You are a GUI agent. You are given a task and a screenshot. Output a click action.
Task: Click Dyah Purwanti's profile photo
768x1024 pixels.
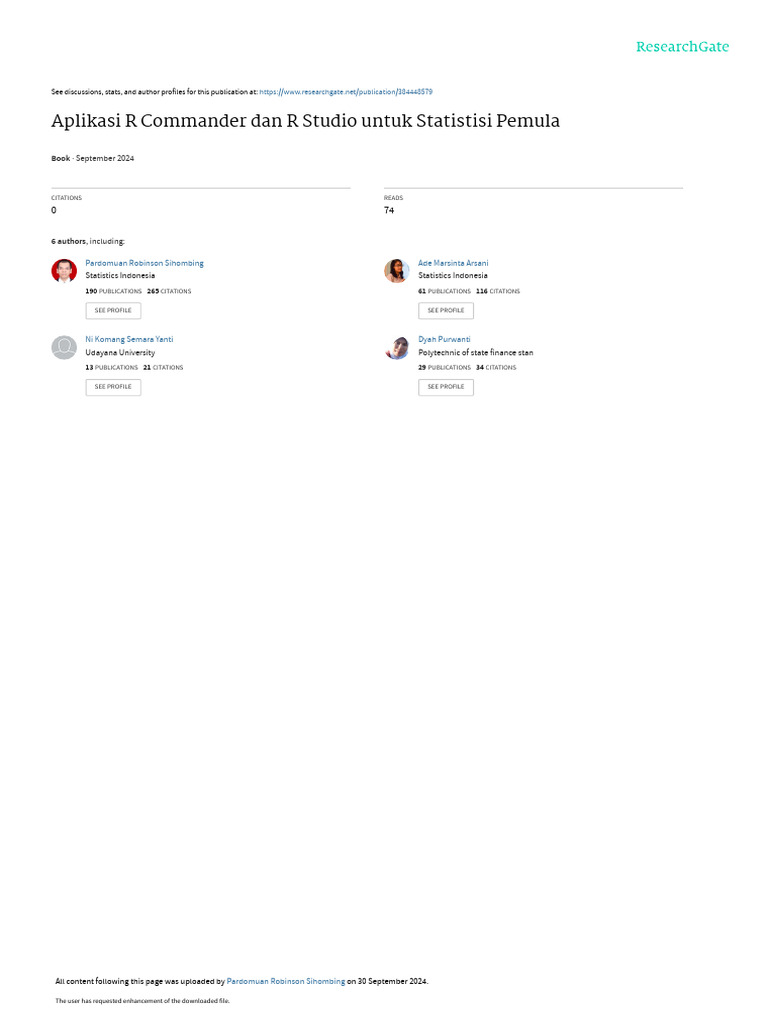click(396, 347)
